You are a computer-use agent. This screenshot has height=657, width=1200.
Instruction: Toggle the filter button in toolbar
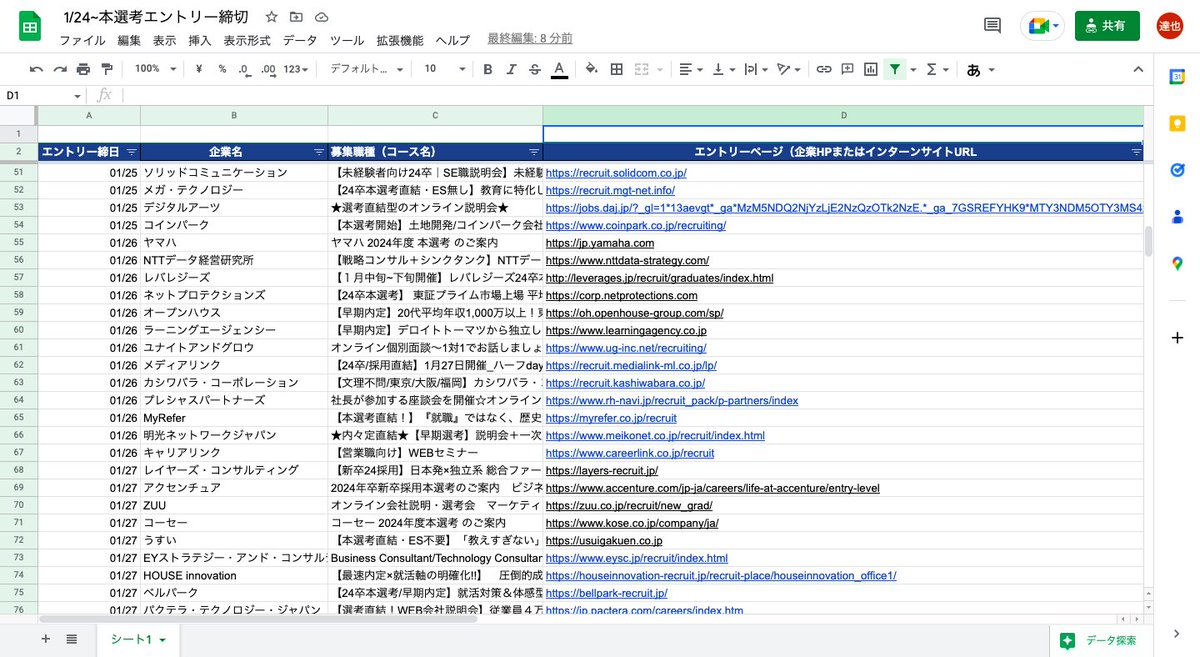pos(895,69)
